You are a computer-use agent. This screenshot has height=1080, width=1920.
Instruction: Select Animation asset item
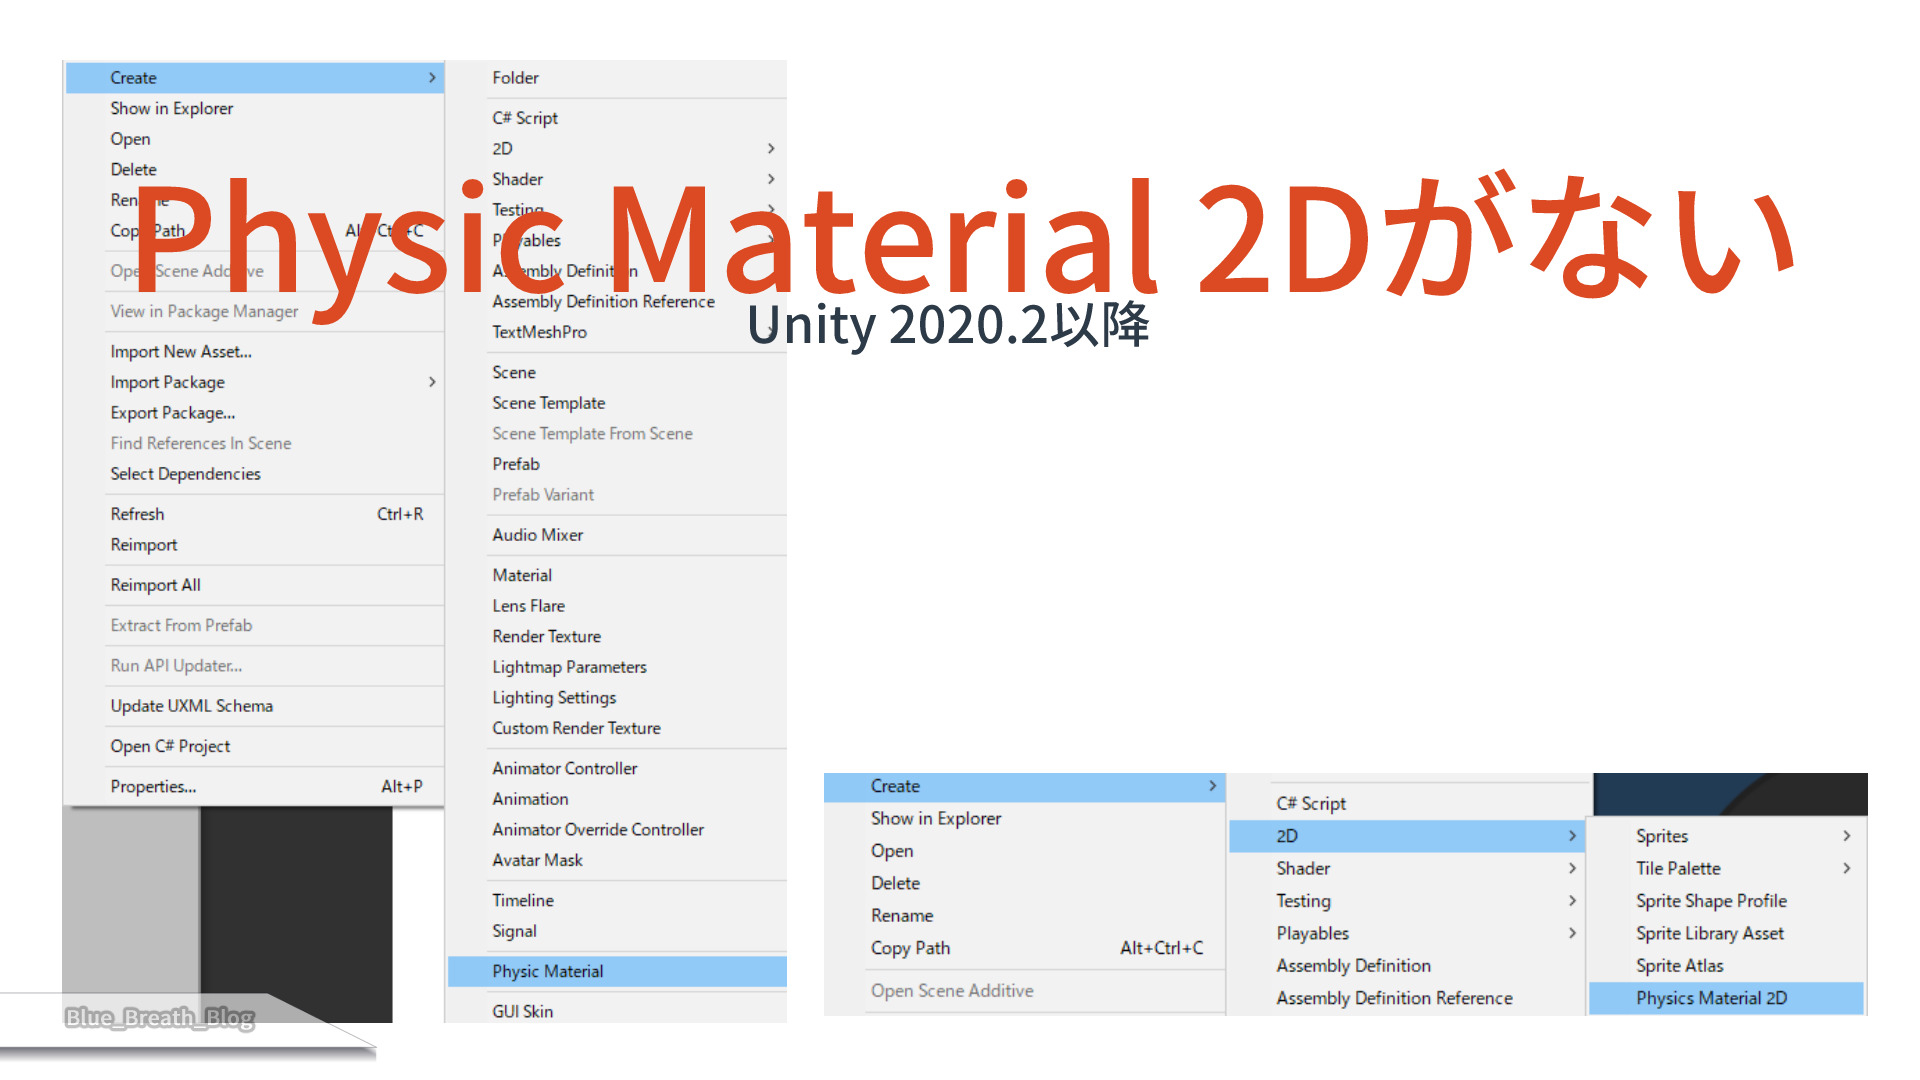pyautogui.click(x=531, y=799)
